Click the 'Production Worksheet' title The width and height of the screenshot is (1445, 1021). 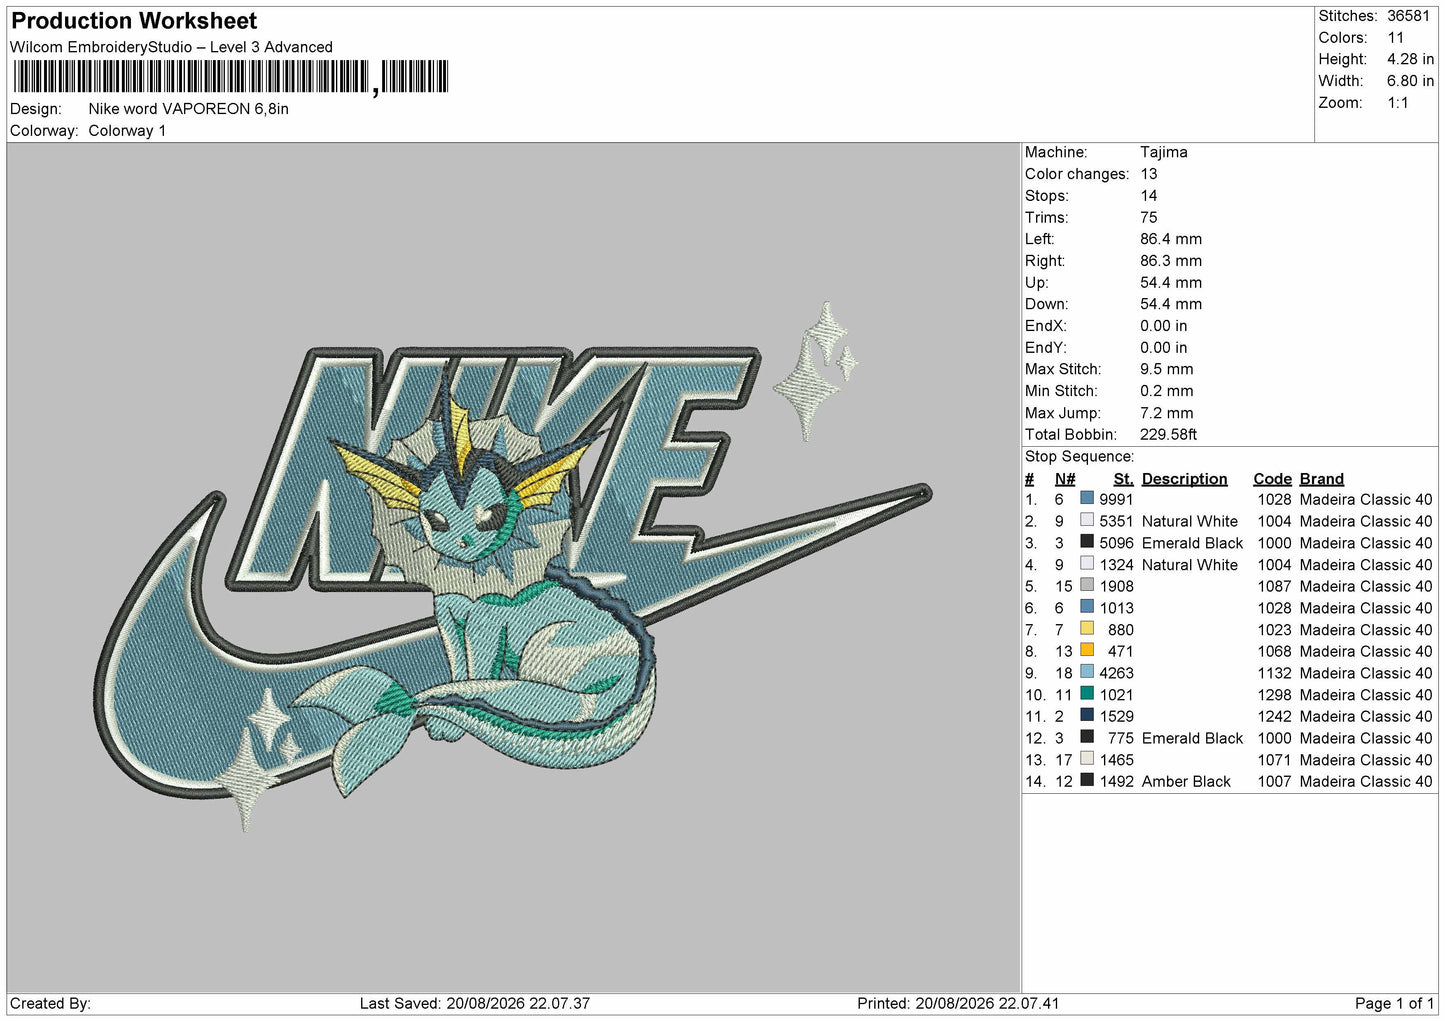(x=134, y=21)
